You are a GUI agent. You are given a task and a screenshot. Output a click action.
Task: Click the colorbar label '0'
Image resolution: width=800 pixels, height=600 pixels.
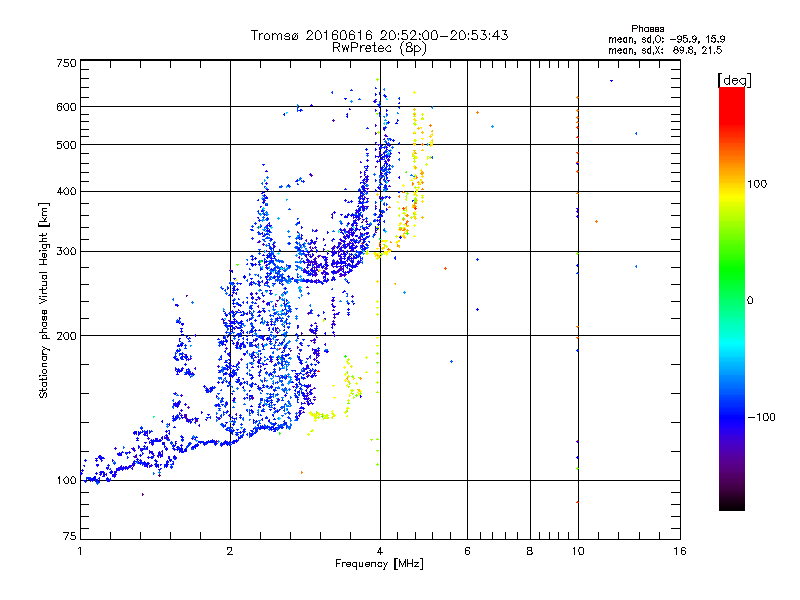750,301
